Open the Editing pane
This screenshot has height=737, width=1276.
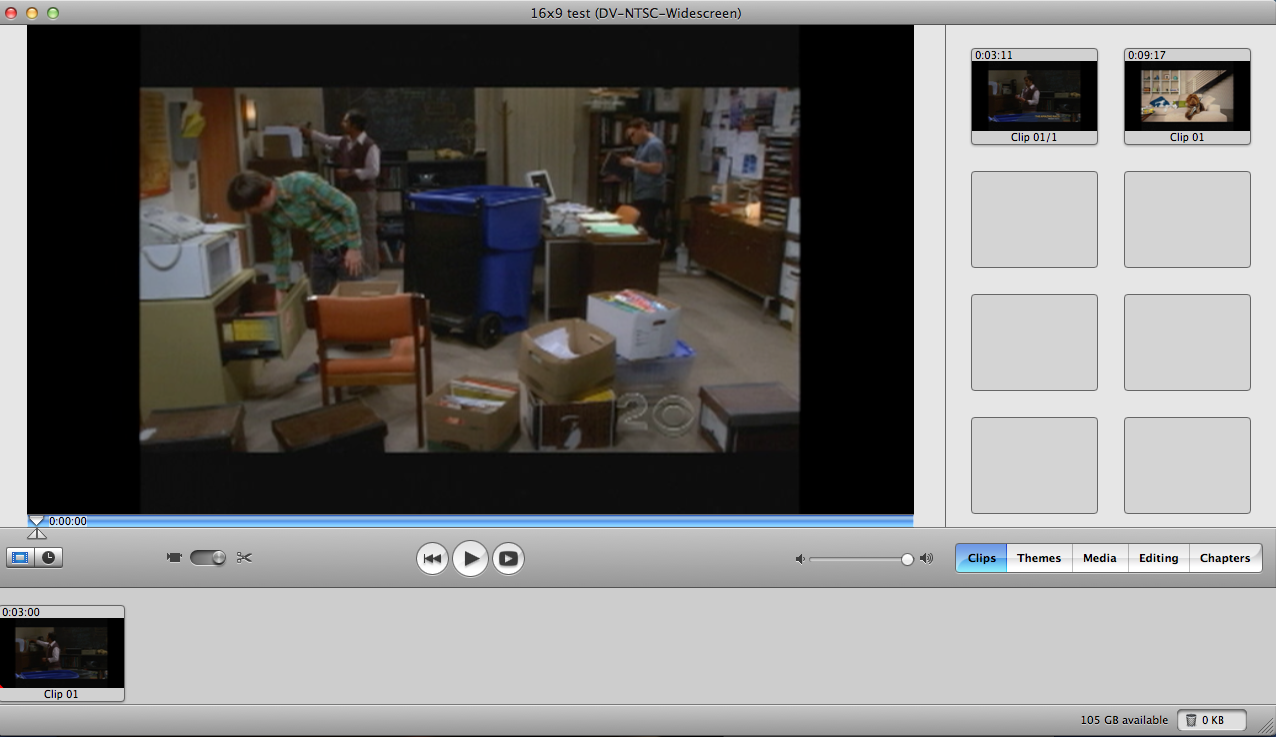tap(1158, 558)
